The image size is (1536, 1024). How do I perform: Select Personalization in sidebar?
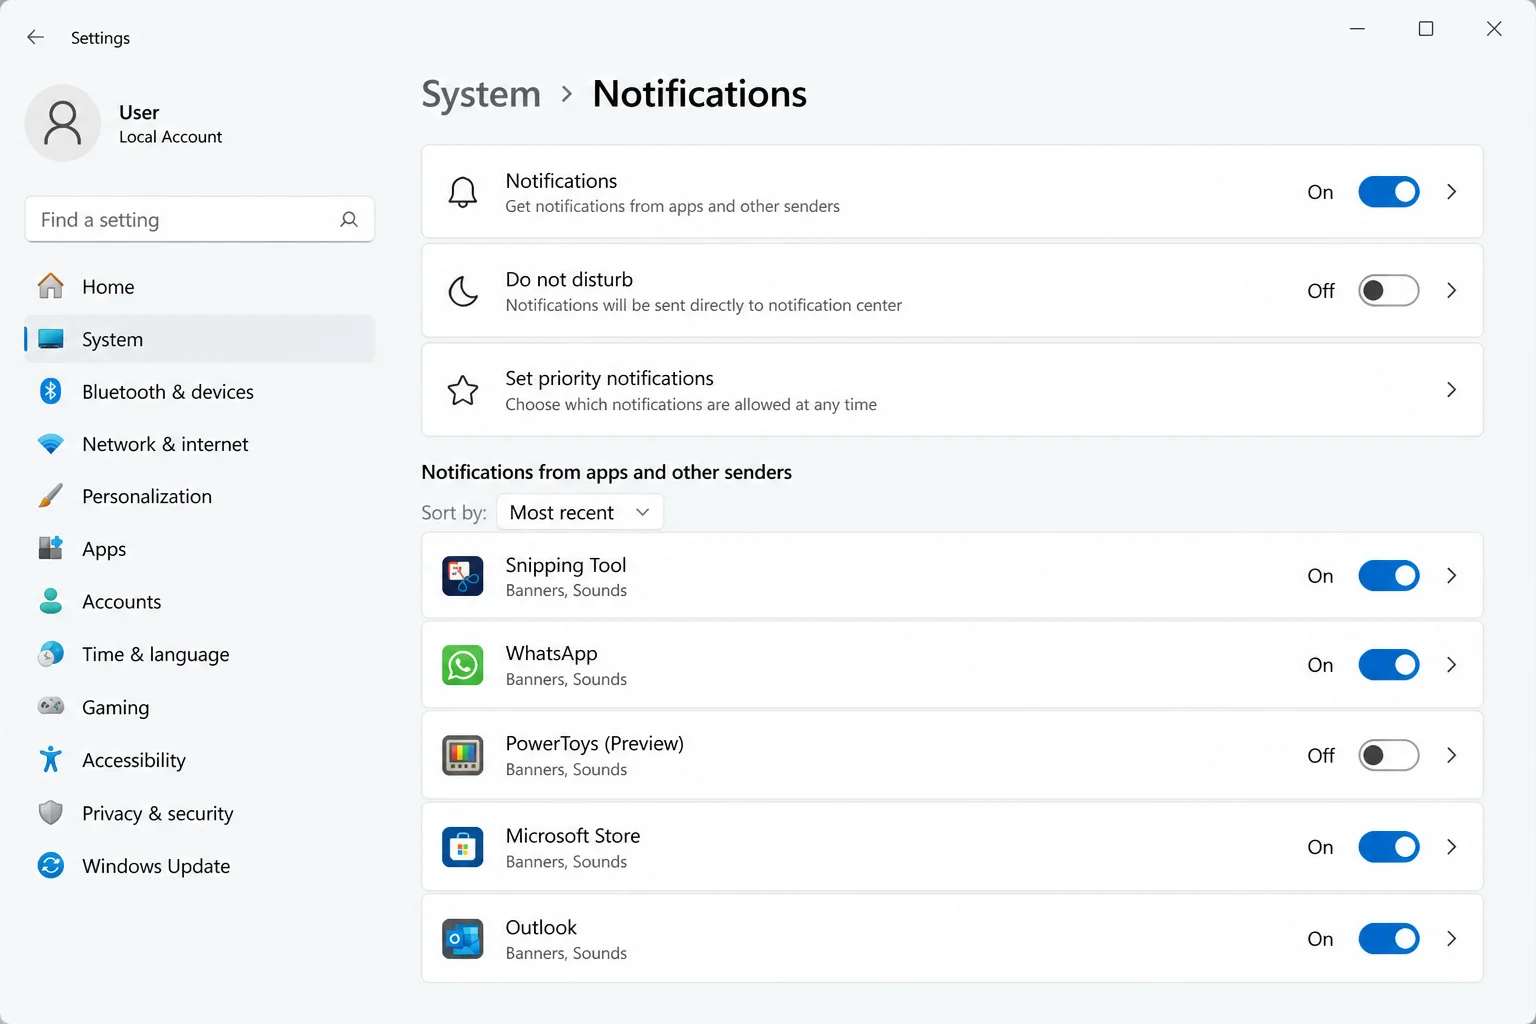tap(200, 496)
